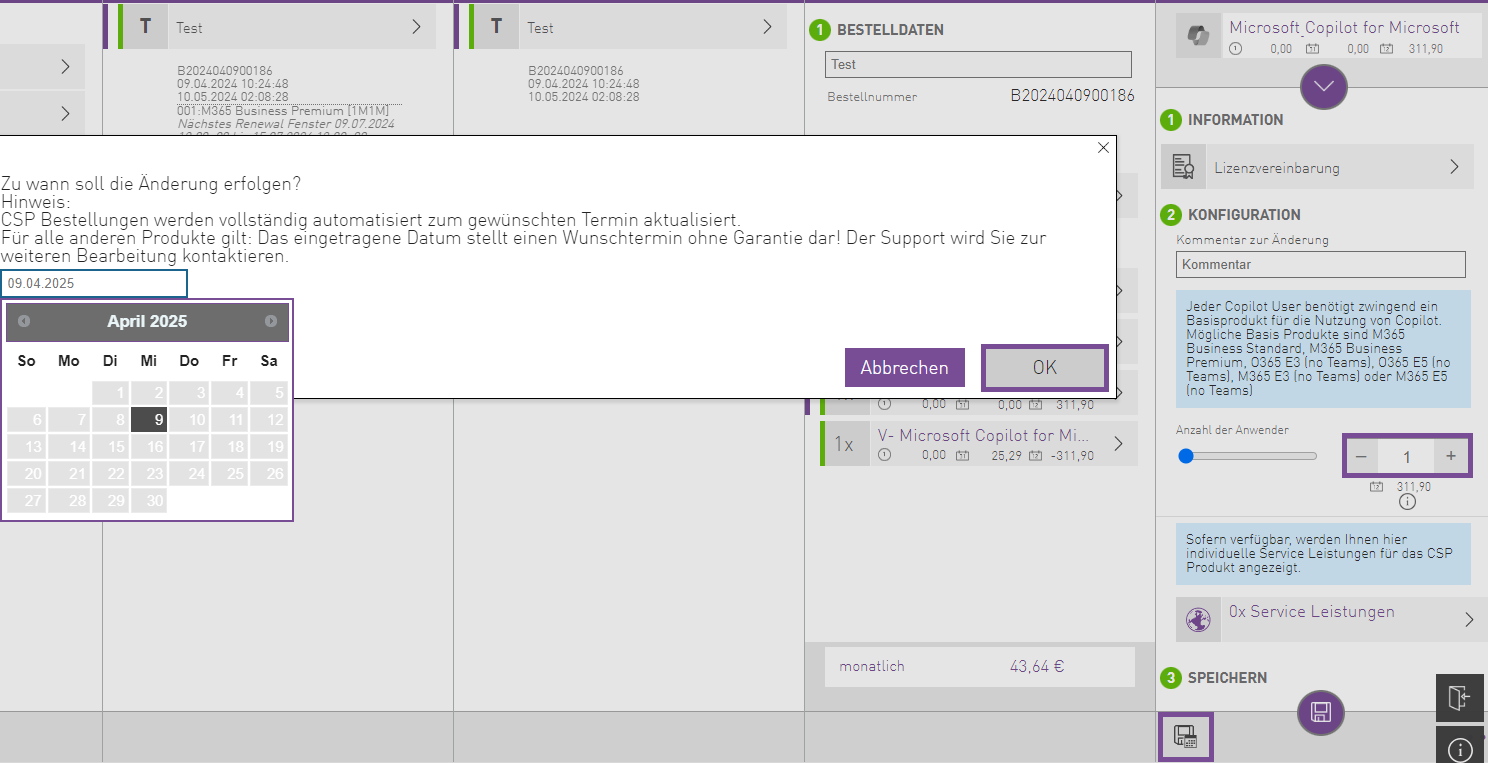Select day 15 in the calendar
The image size is (1488, 763).
pos(110,447)
